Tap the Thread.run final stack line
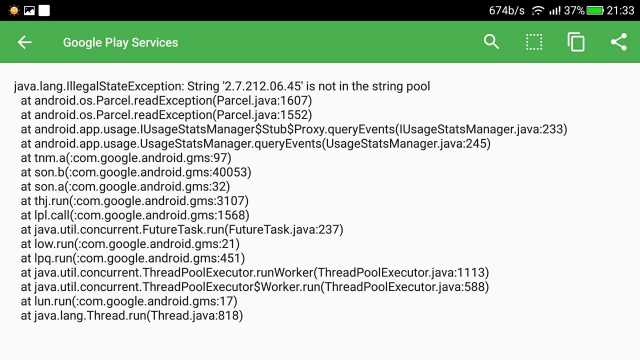Image resolution: width=640 pixels, height=360 pixels. coord(131,315)
